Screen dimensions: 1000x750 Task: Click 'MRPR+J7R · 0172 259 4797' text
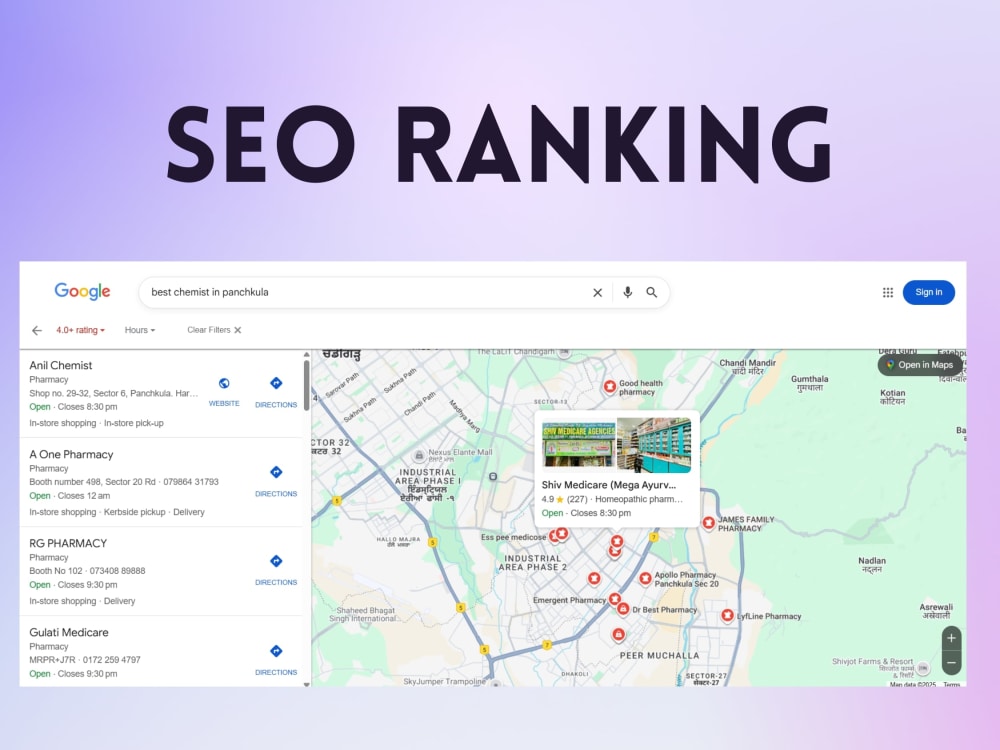85,660
